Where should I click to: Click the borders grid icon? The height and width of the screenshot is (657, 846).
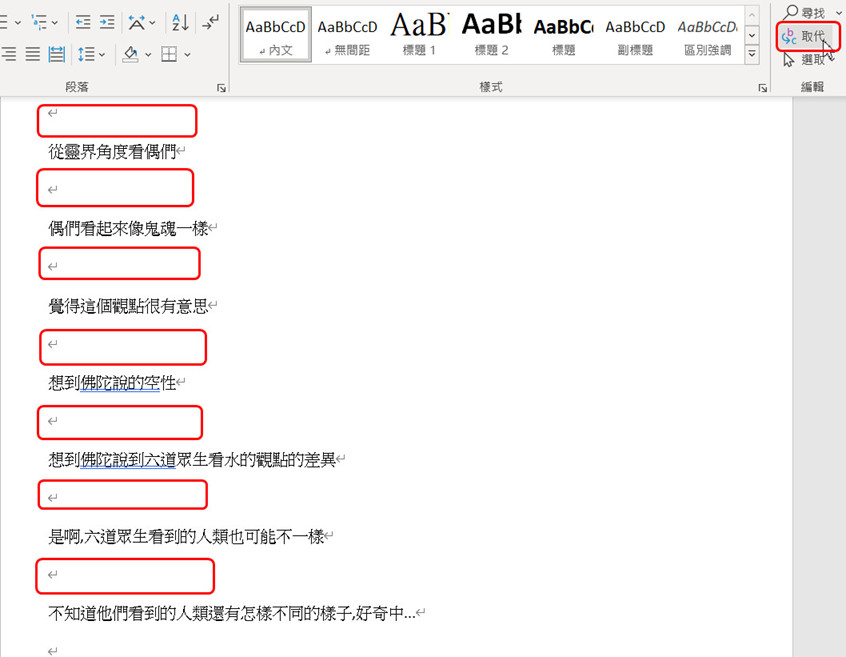[170, 54]
